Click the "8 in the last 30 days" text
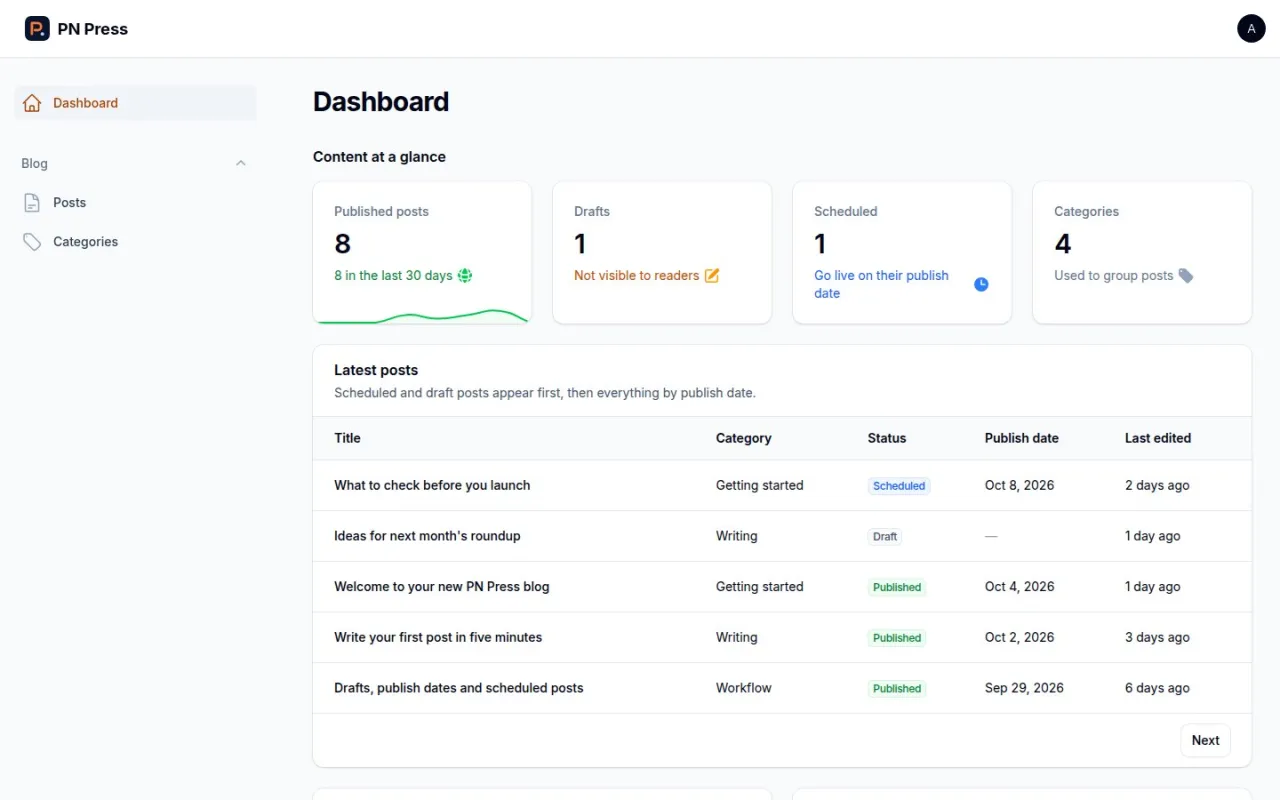The width and height of the screenshot is (1280, 800). [393, 276]
